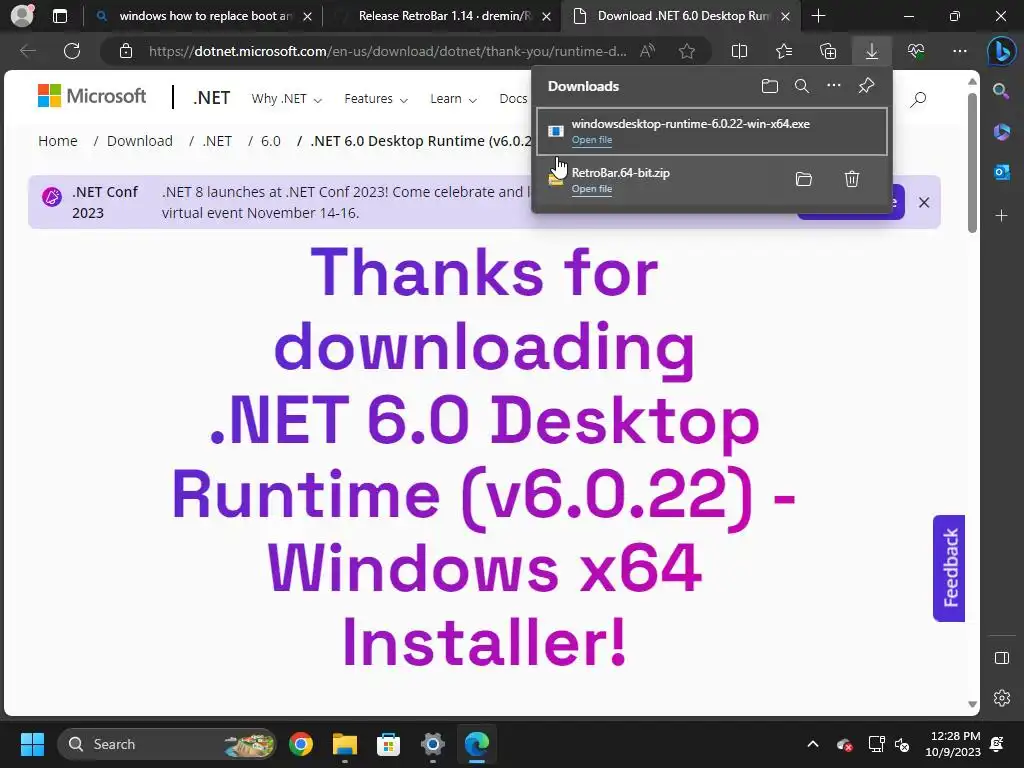
Task: Open sidebar search icon
Action: click(x=1001, y=91)
